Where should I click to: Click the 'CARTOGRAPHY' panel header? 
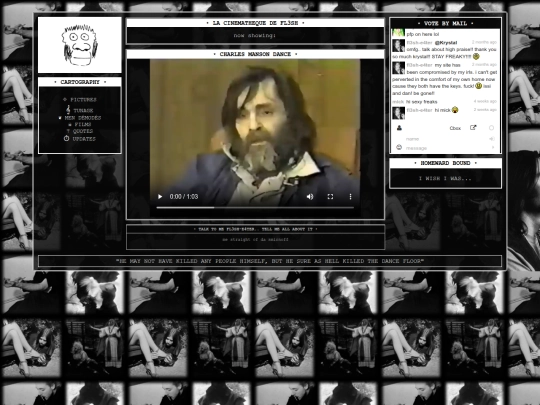[x=80, y=82]
